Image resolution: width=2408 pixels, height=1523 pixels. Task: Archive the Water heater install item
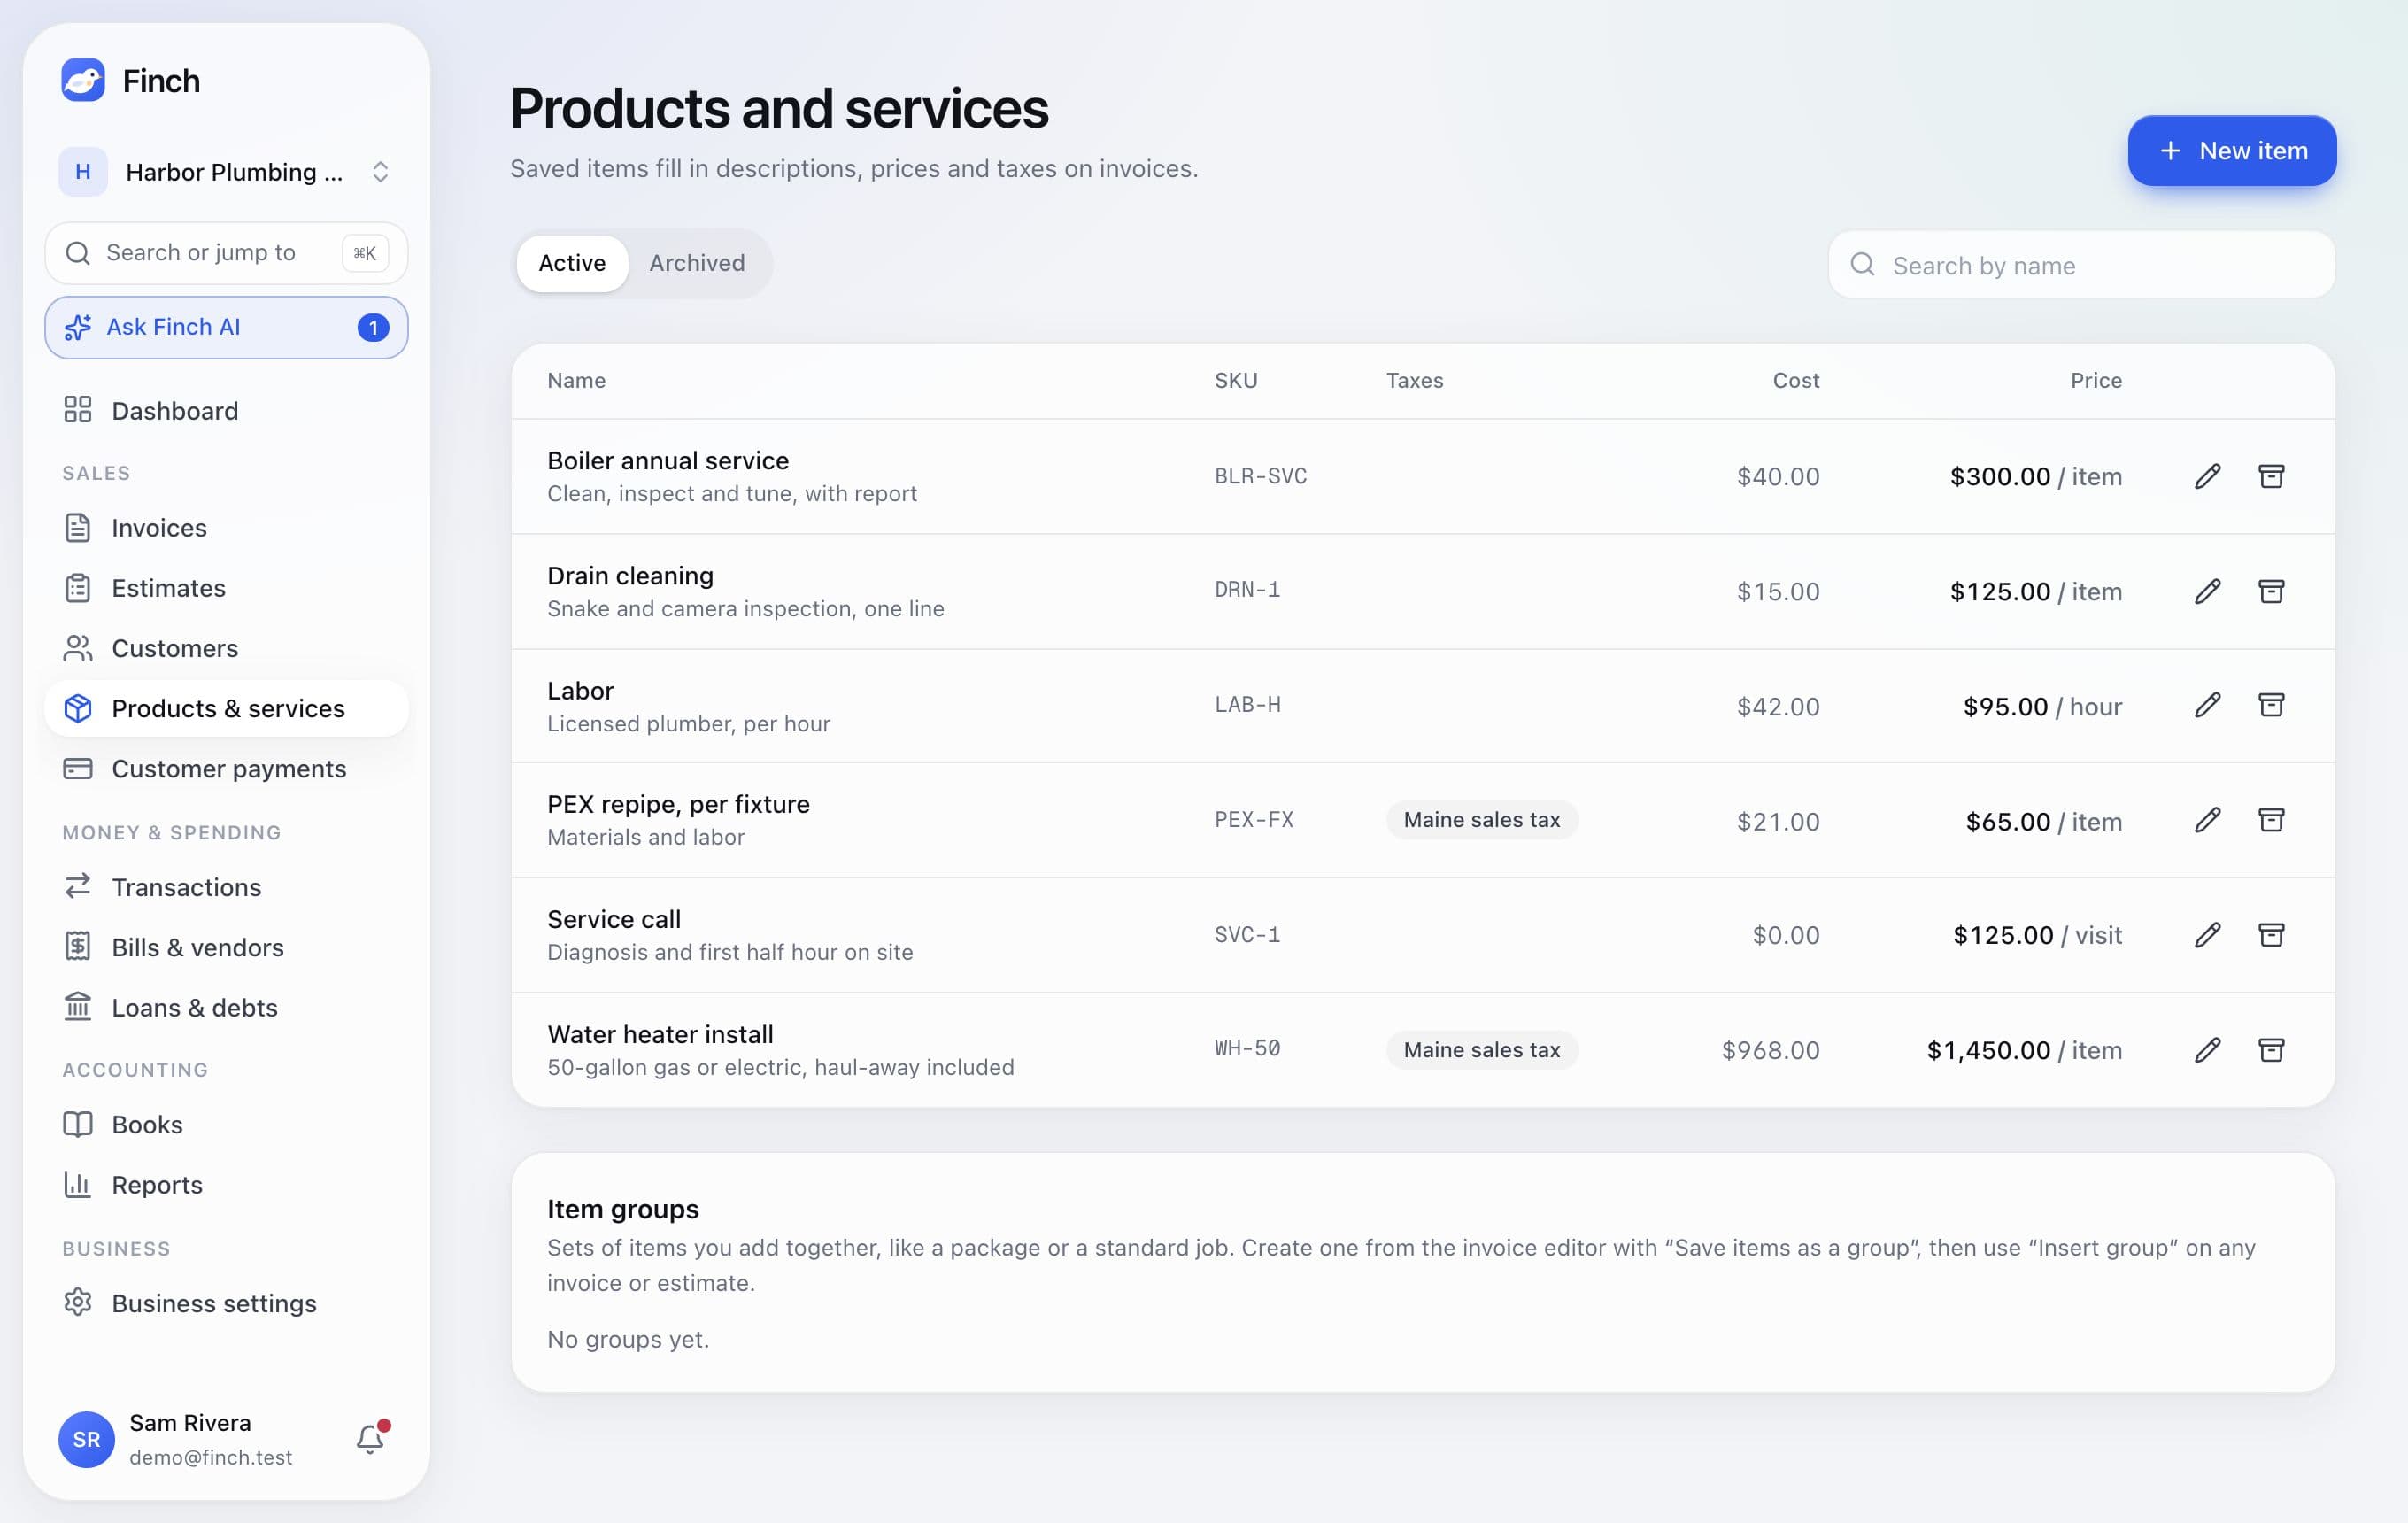(2271, 1050)
